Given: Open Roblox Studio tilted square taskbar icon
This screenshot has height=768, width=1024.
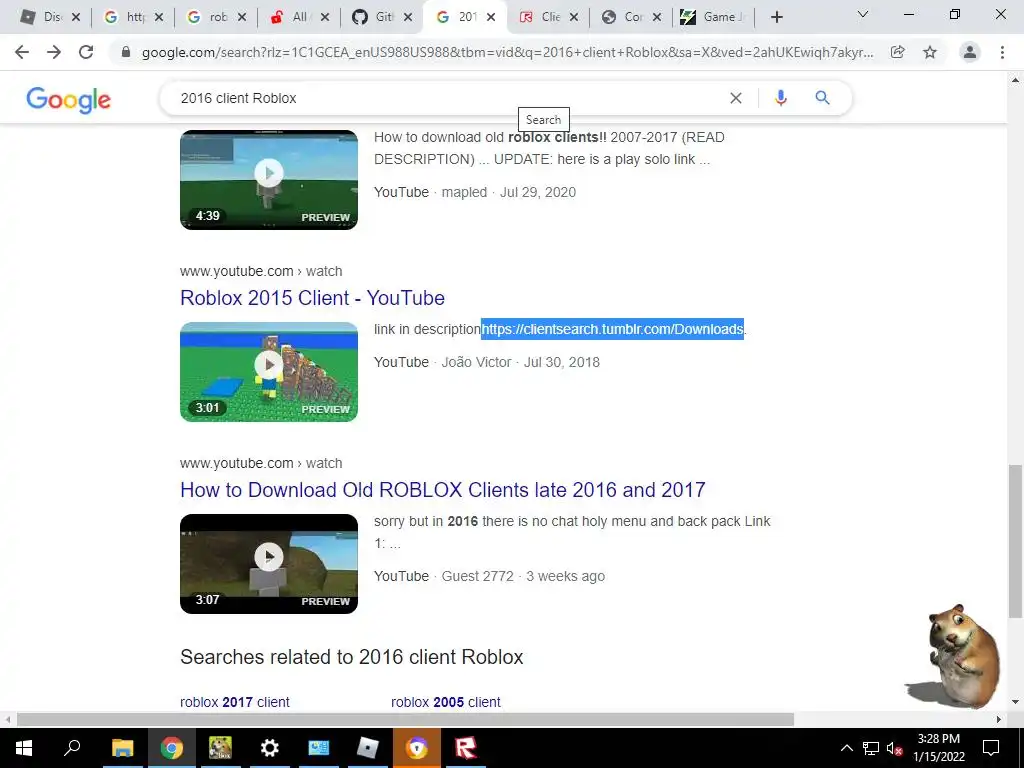Looking at the screenshot, I should (368, 748).
